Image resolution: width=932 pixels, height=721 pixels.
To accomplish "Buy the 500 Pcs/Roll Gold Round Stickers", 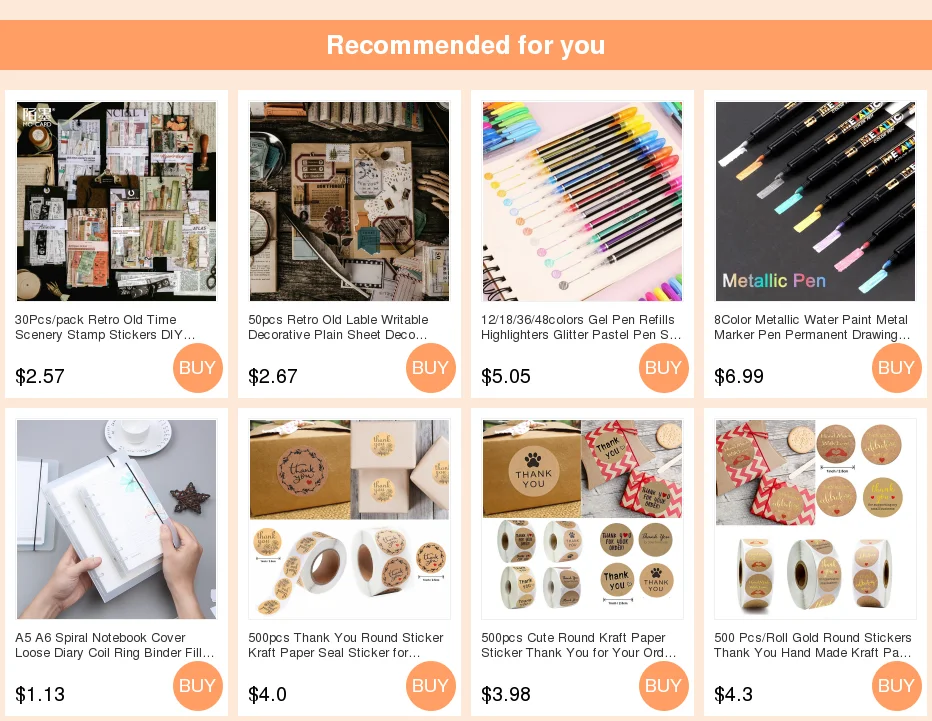I will pyautogui.click(x=897, y=685).
